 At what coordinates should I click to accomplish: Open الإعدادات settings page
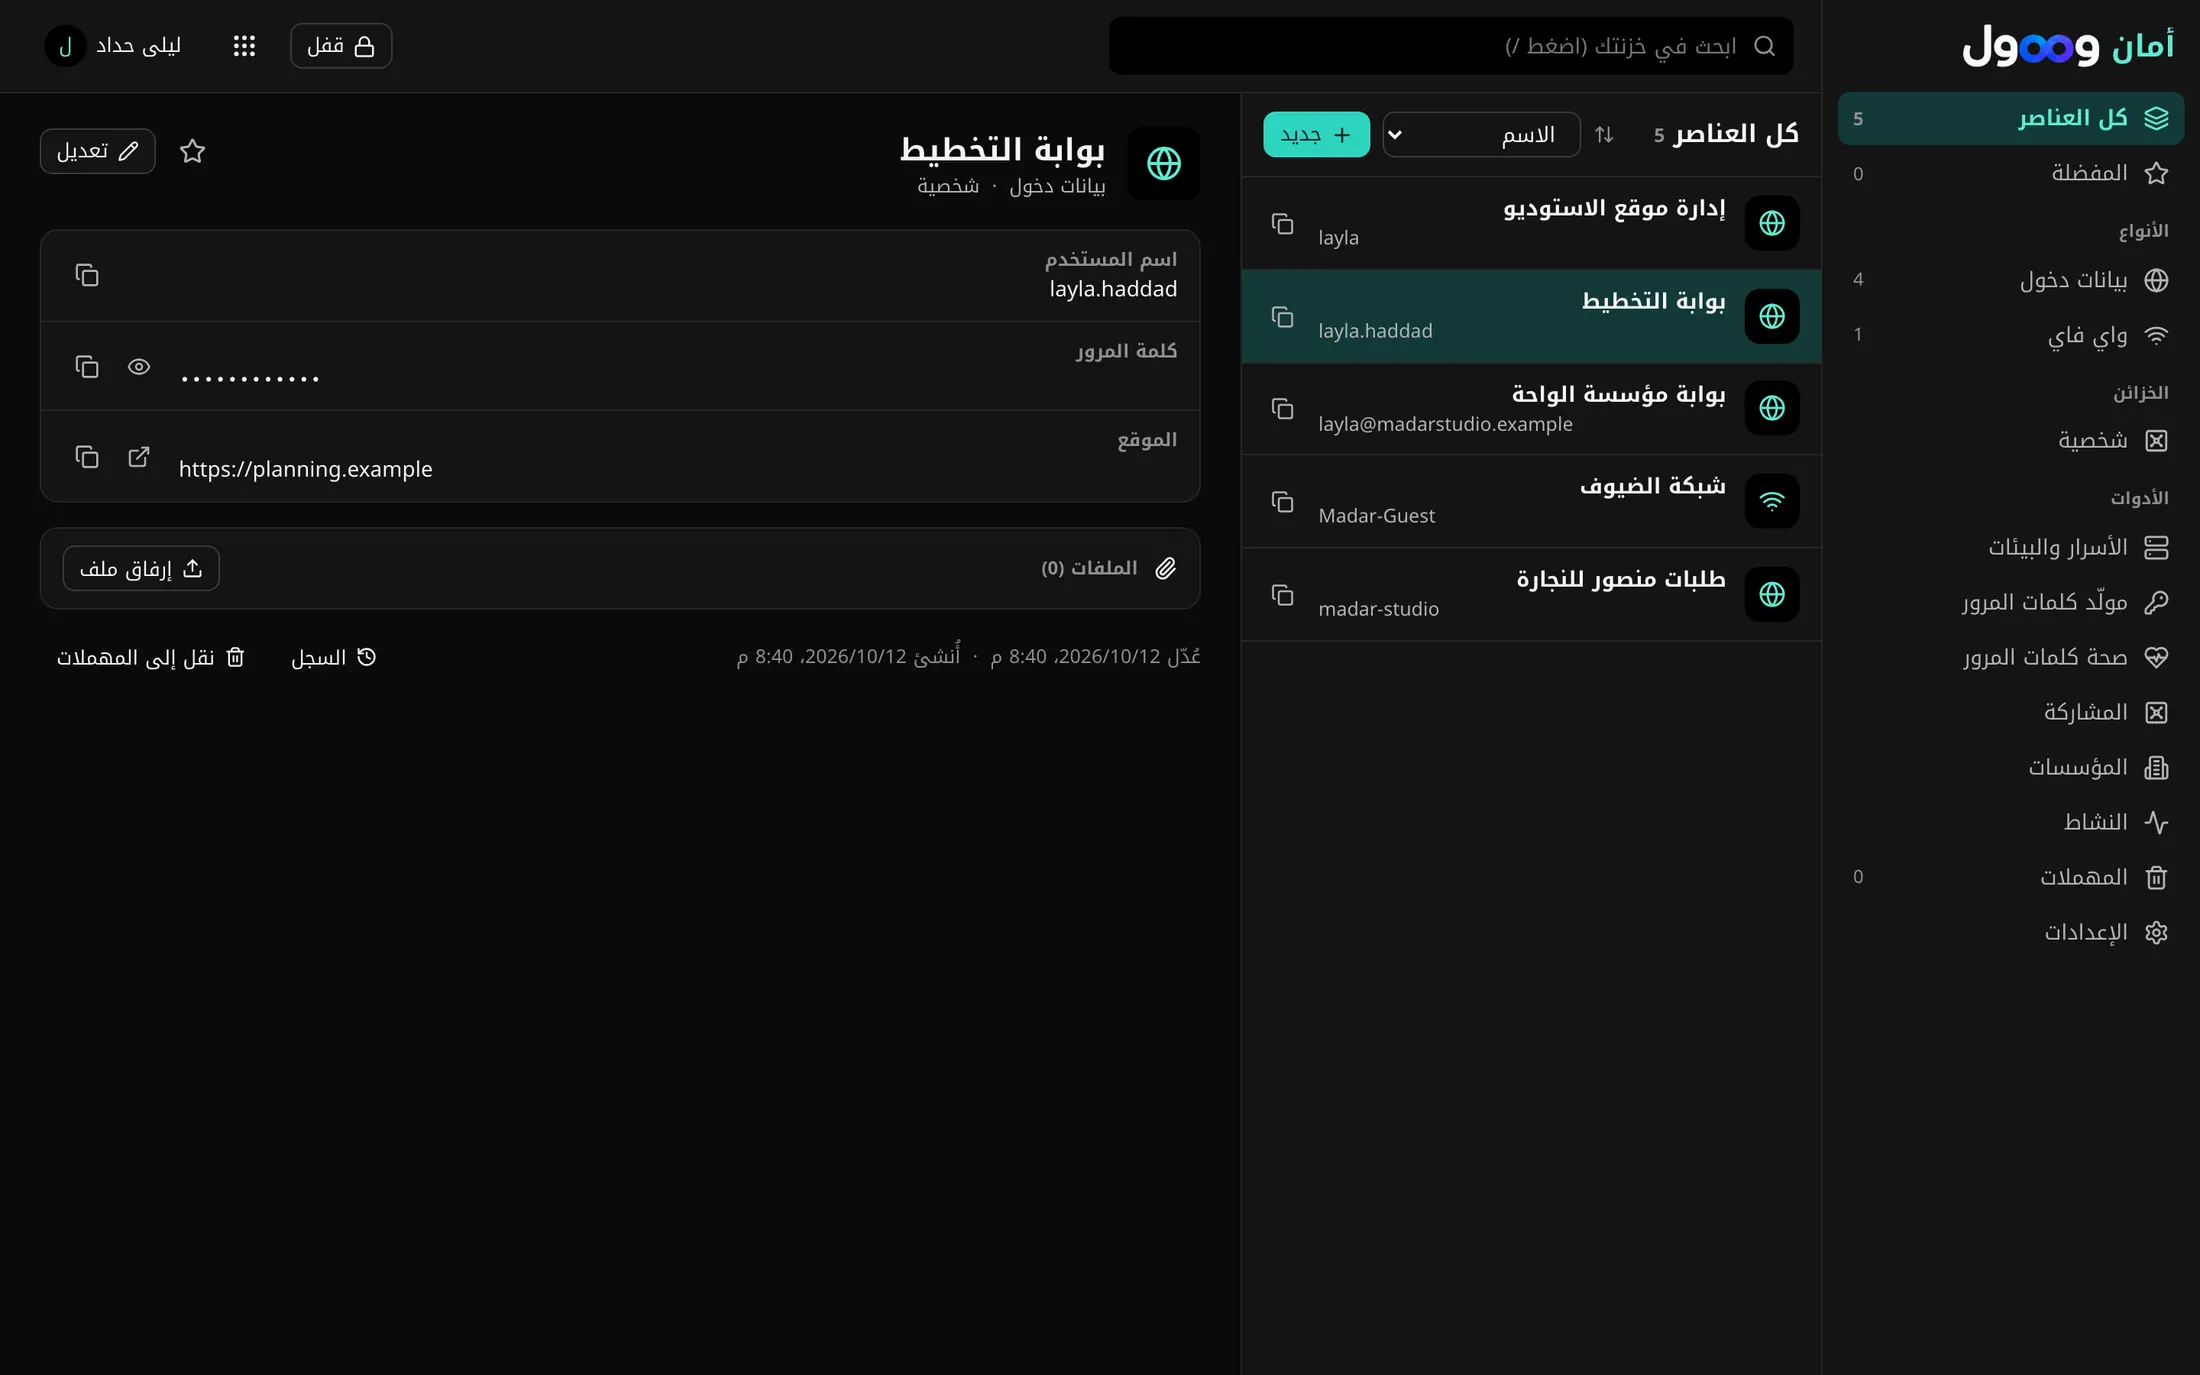click(2011, 932)
